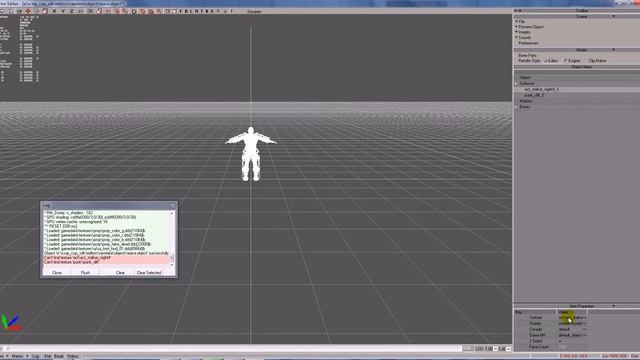Select the Engine render style option

coord(572,60)
